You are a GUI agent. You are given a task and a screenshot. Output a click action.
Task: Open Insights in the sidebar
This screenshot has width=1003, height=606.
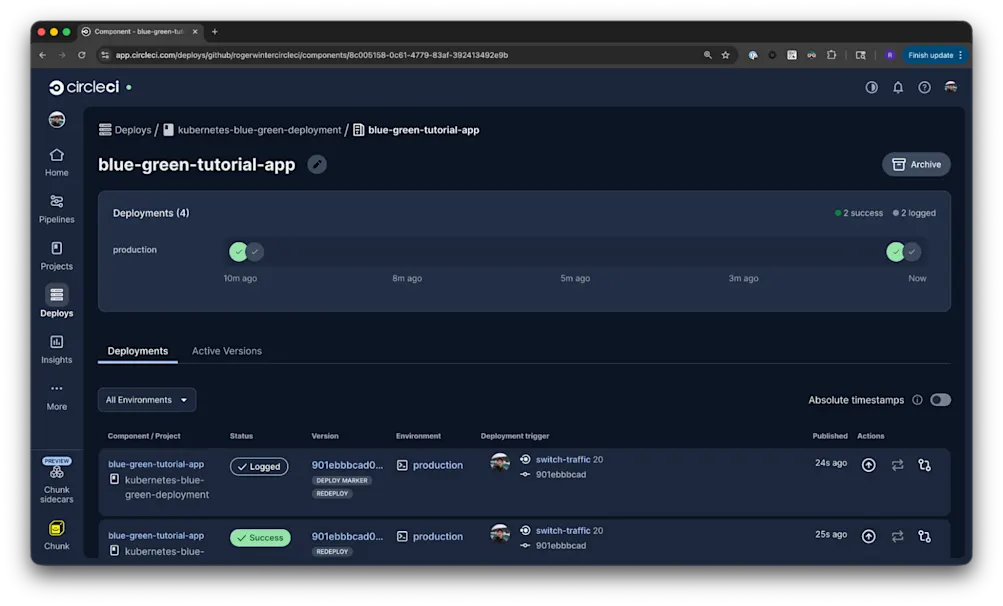coord(56,349)
